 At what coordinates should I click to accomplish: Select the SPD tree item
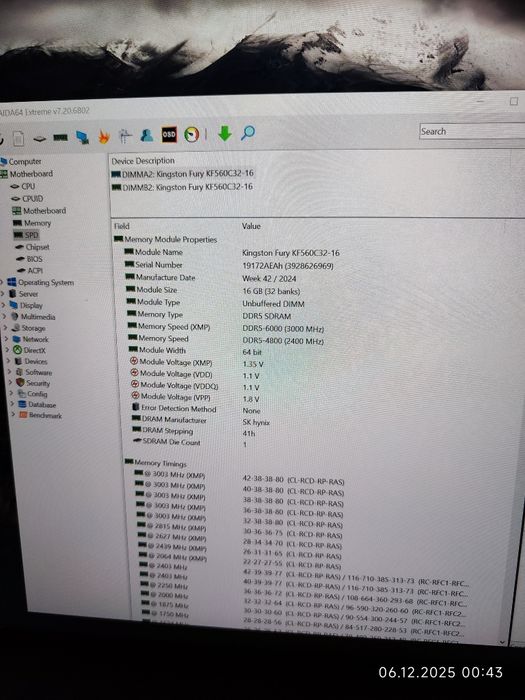tap(31, 235)
